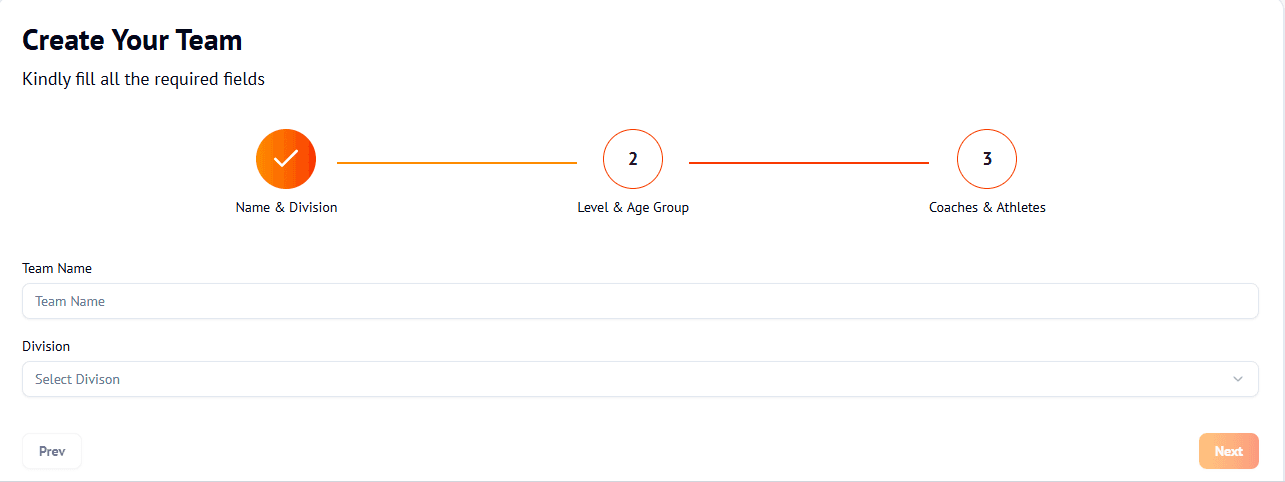
Task: Focus the Team Name input field
Action: [x=640, y=301]
